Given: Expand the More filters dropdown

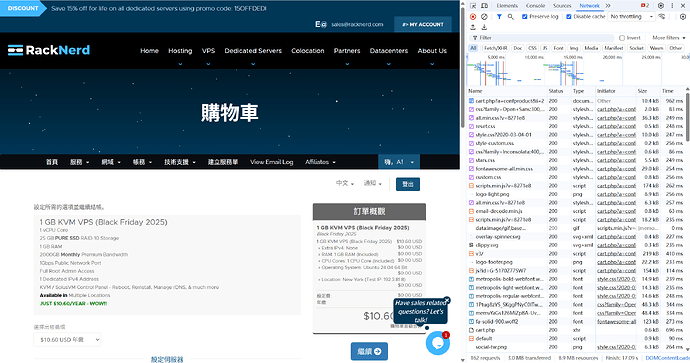Looking at the screenshot, I should 668,38.
